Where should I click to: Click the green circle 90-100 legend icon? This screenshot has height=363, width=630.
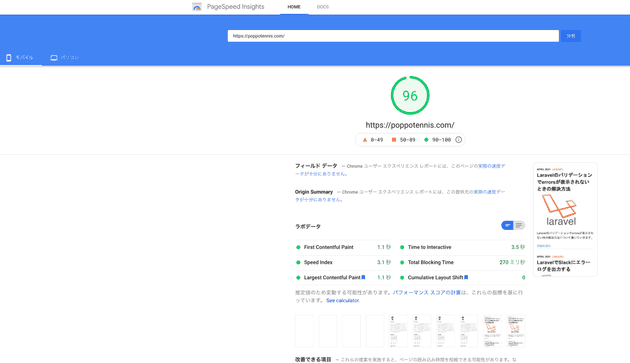[426, 140]
